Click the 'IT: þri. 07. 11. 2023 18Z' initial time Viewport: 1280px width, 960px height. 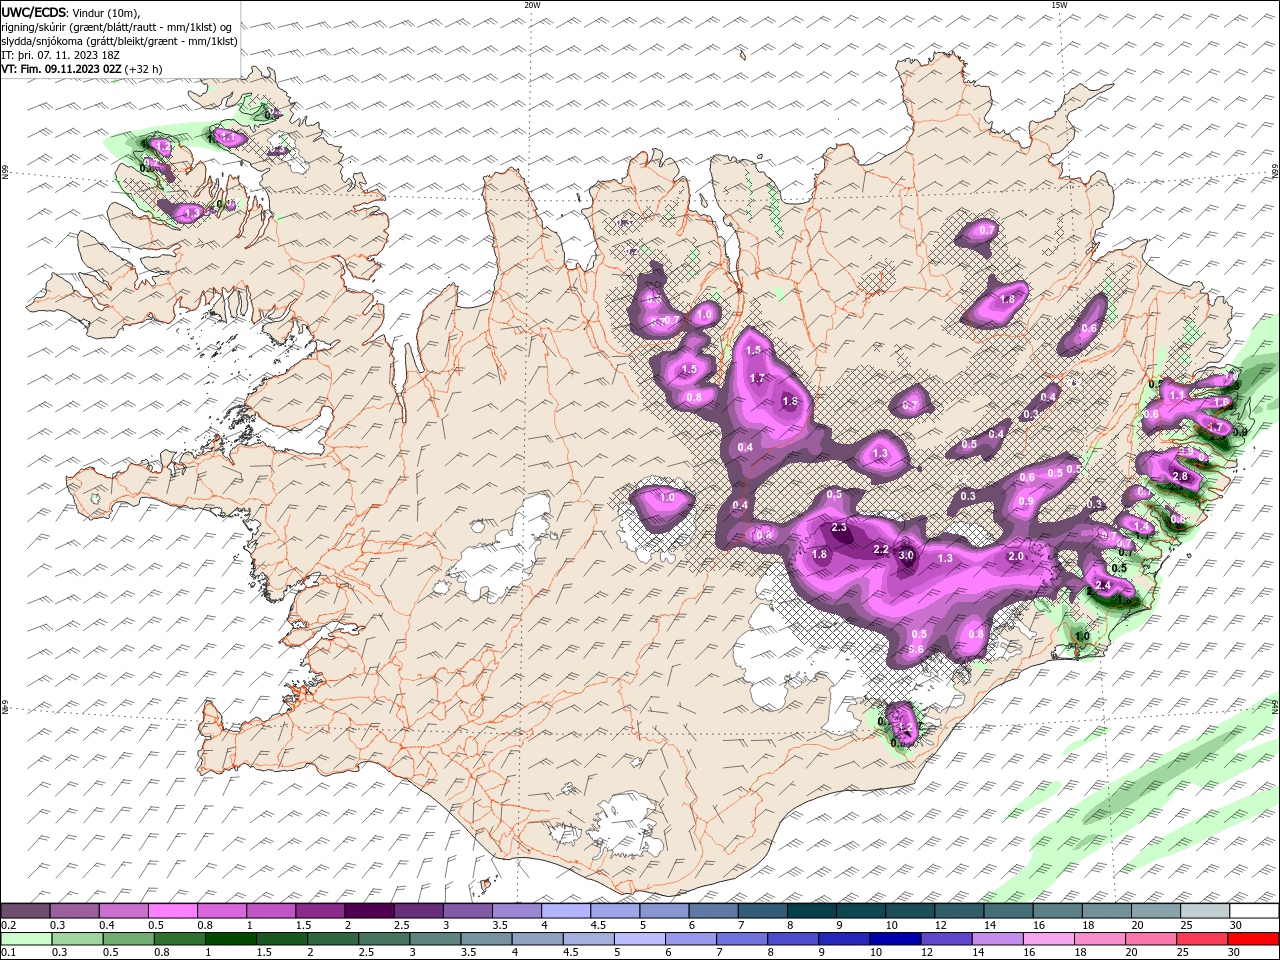[59, 55]
